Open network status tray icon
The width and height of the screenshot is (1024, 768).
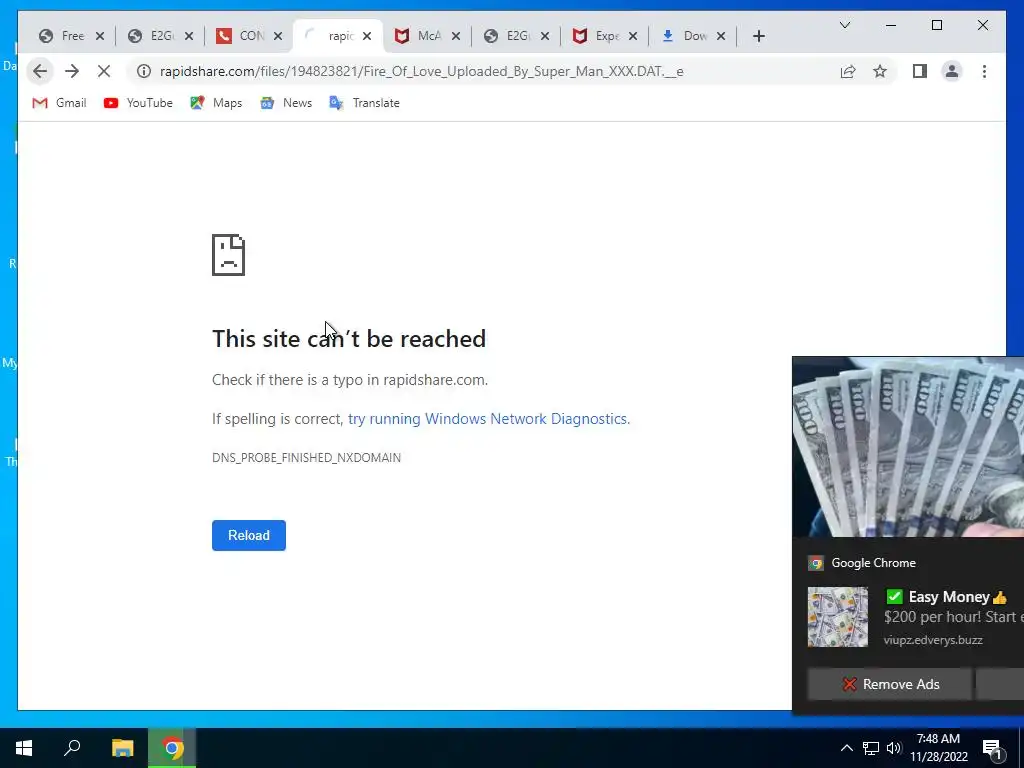pyautogui.click(x=871, y=748)
